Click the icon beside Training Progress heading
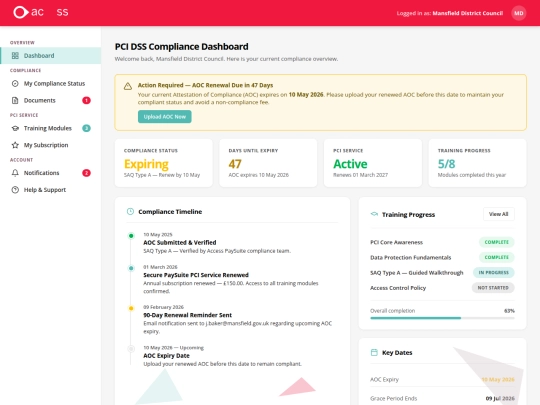This screenshot has width=540, height=405. (x=374, y=214)
